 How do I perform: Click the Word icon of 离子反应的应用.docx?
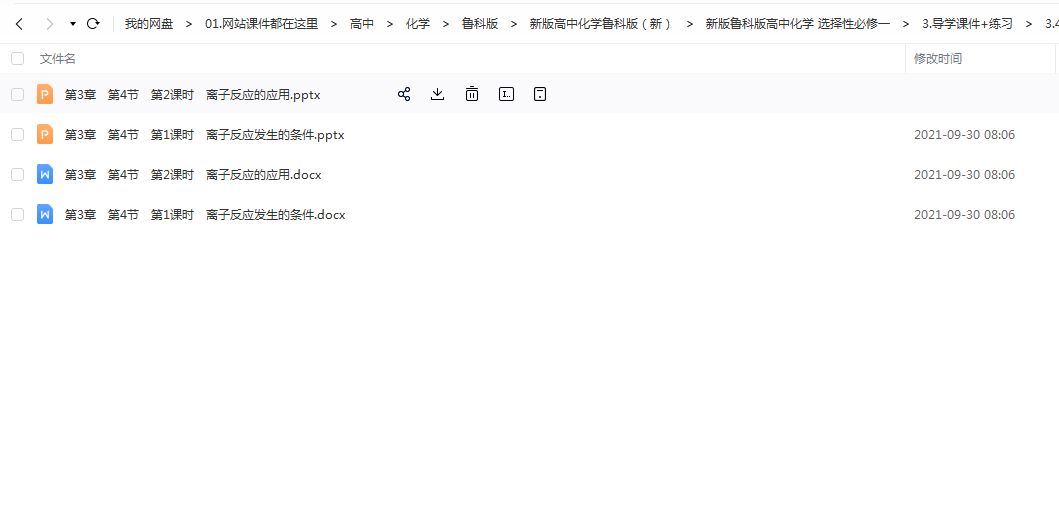coord(45,174)
